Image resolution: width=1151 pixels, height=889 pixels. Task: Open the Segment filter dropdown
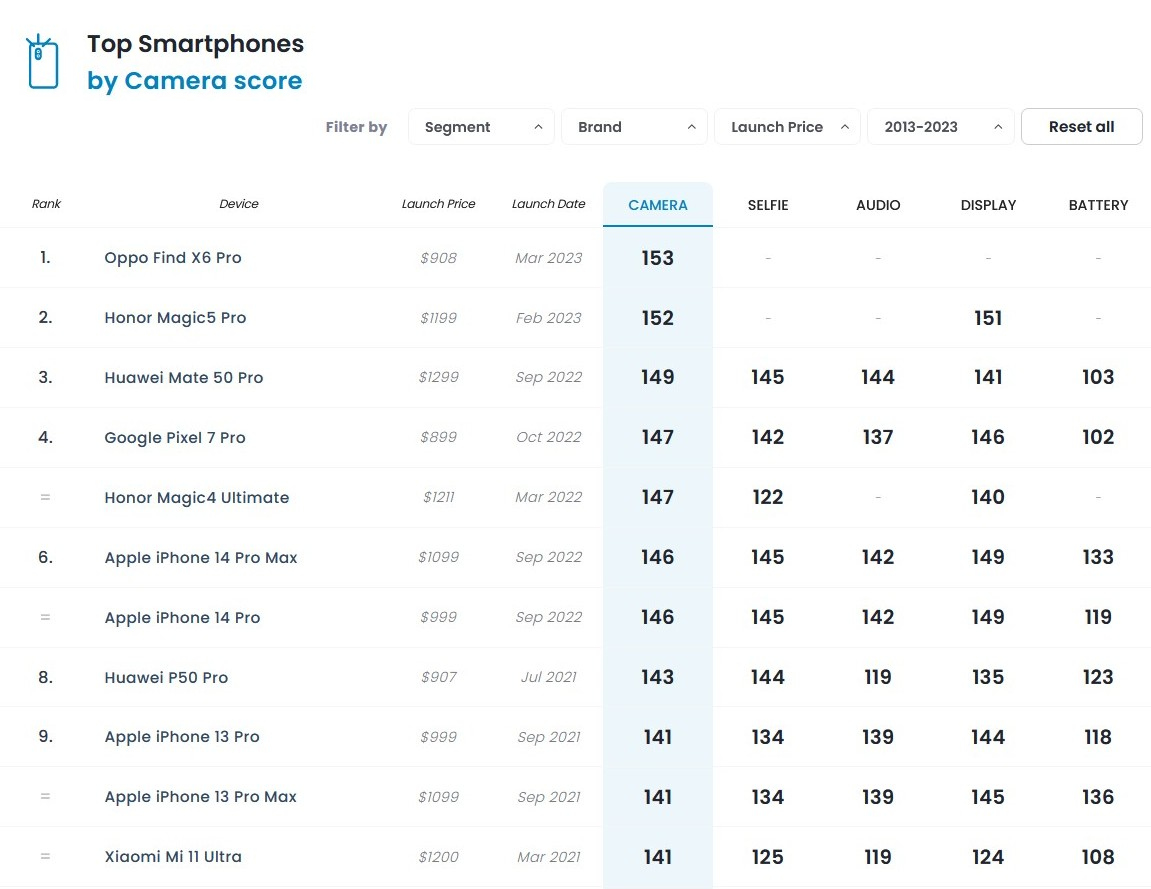481,127
